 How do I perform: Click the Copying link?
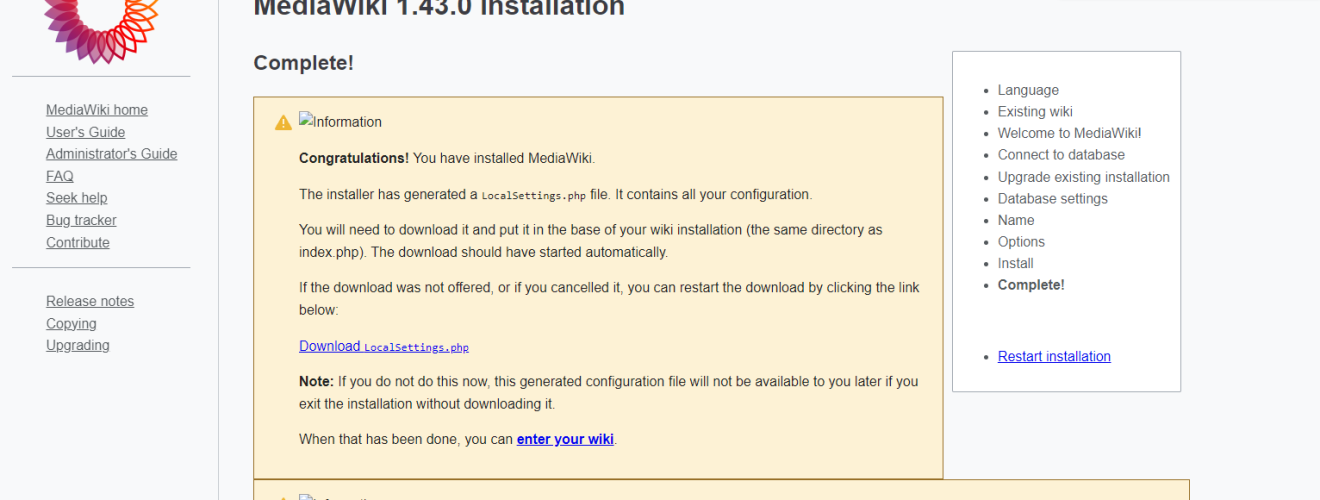click(x=71, y=324)
